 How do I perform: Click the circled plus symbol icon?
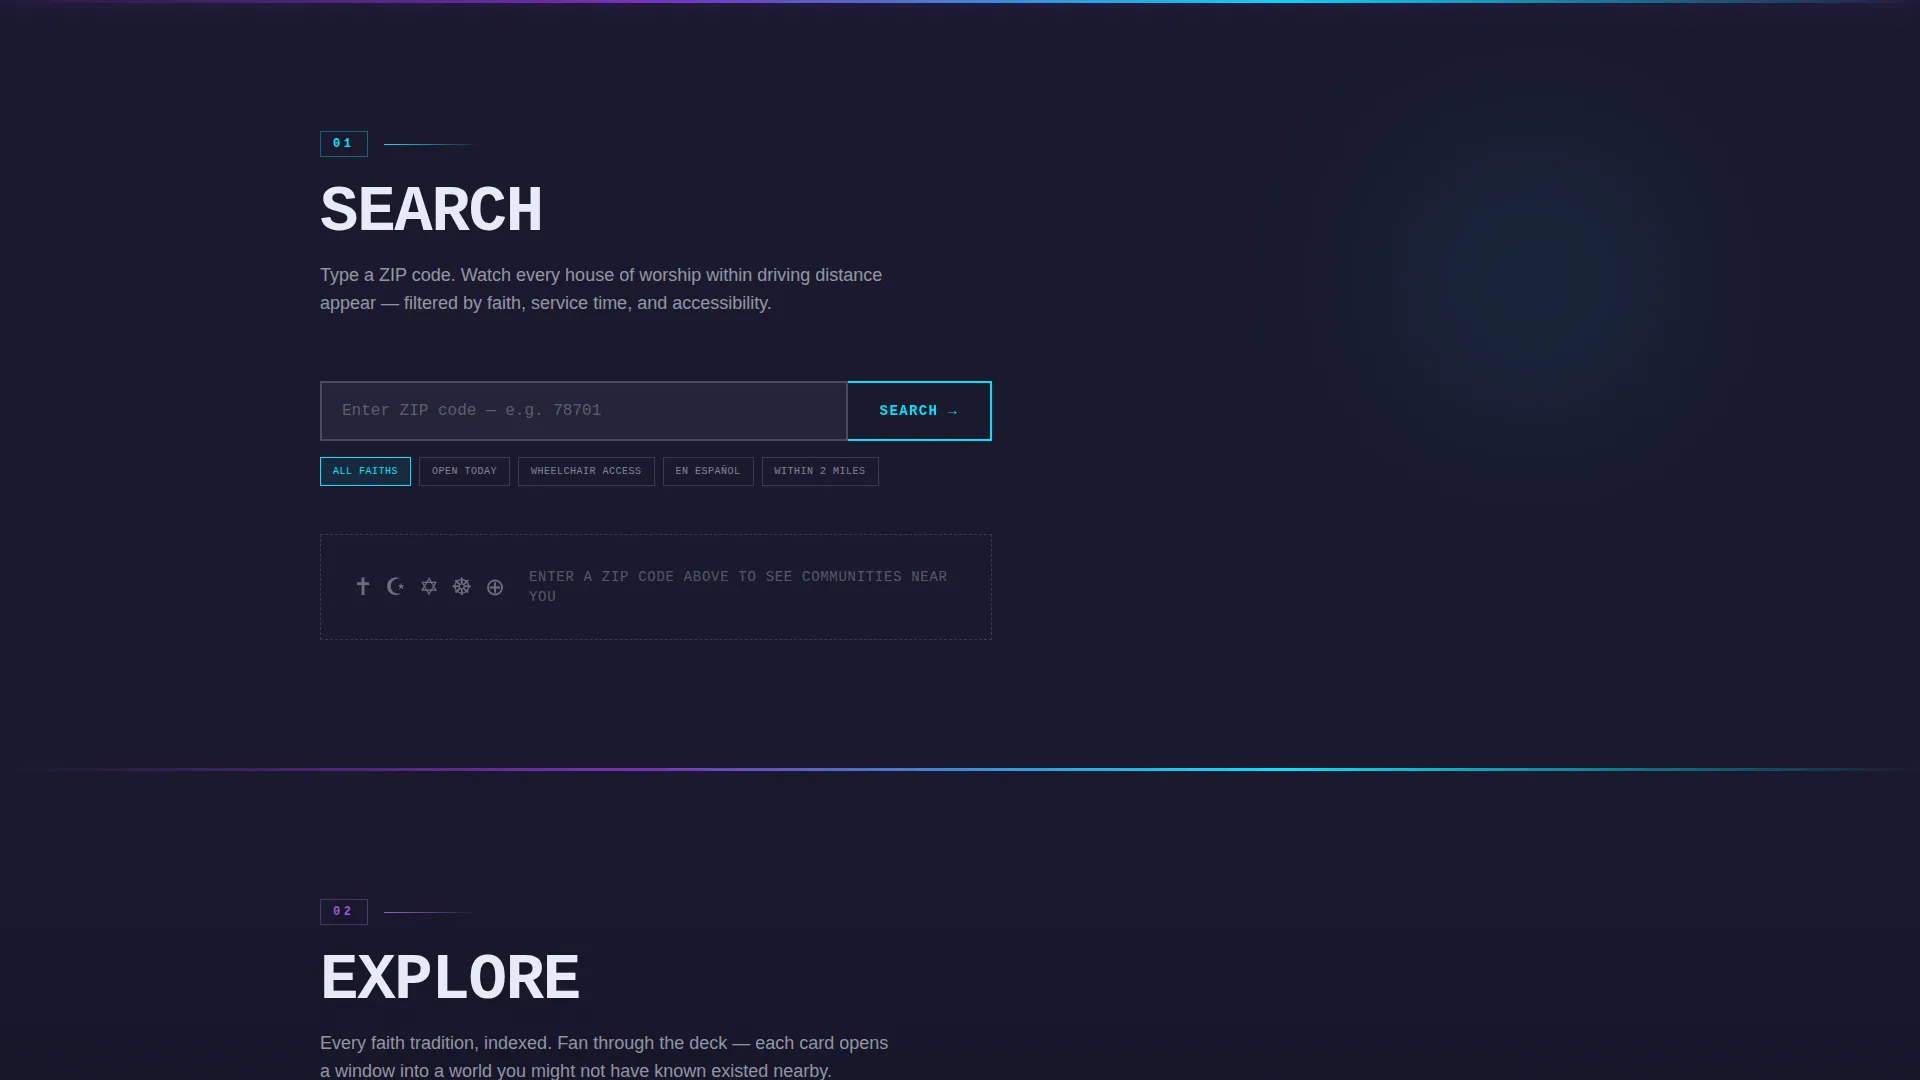(495, 587)
